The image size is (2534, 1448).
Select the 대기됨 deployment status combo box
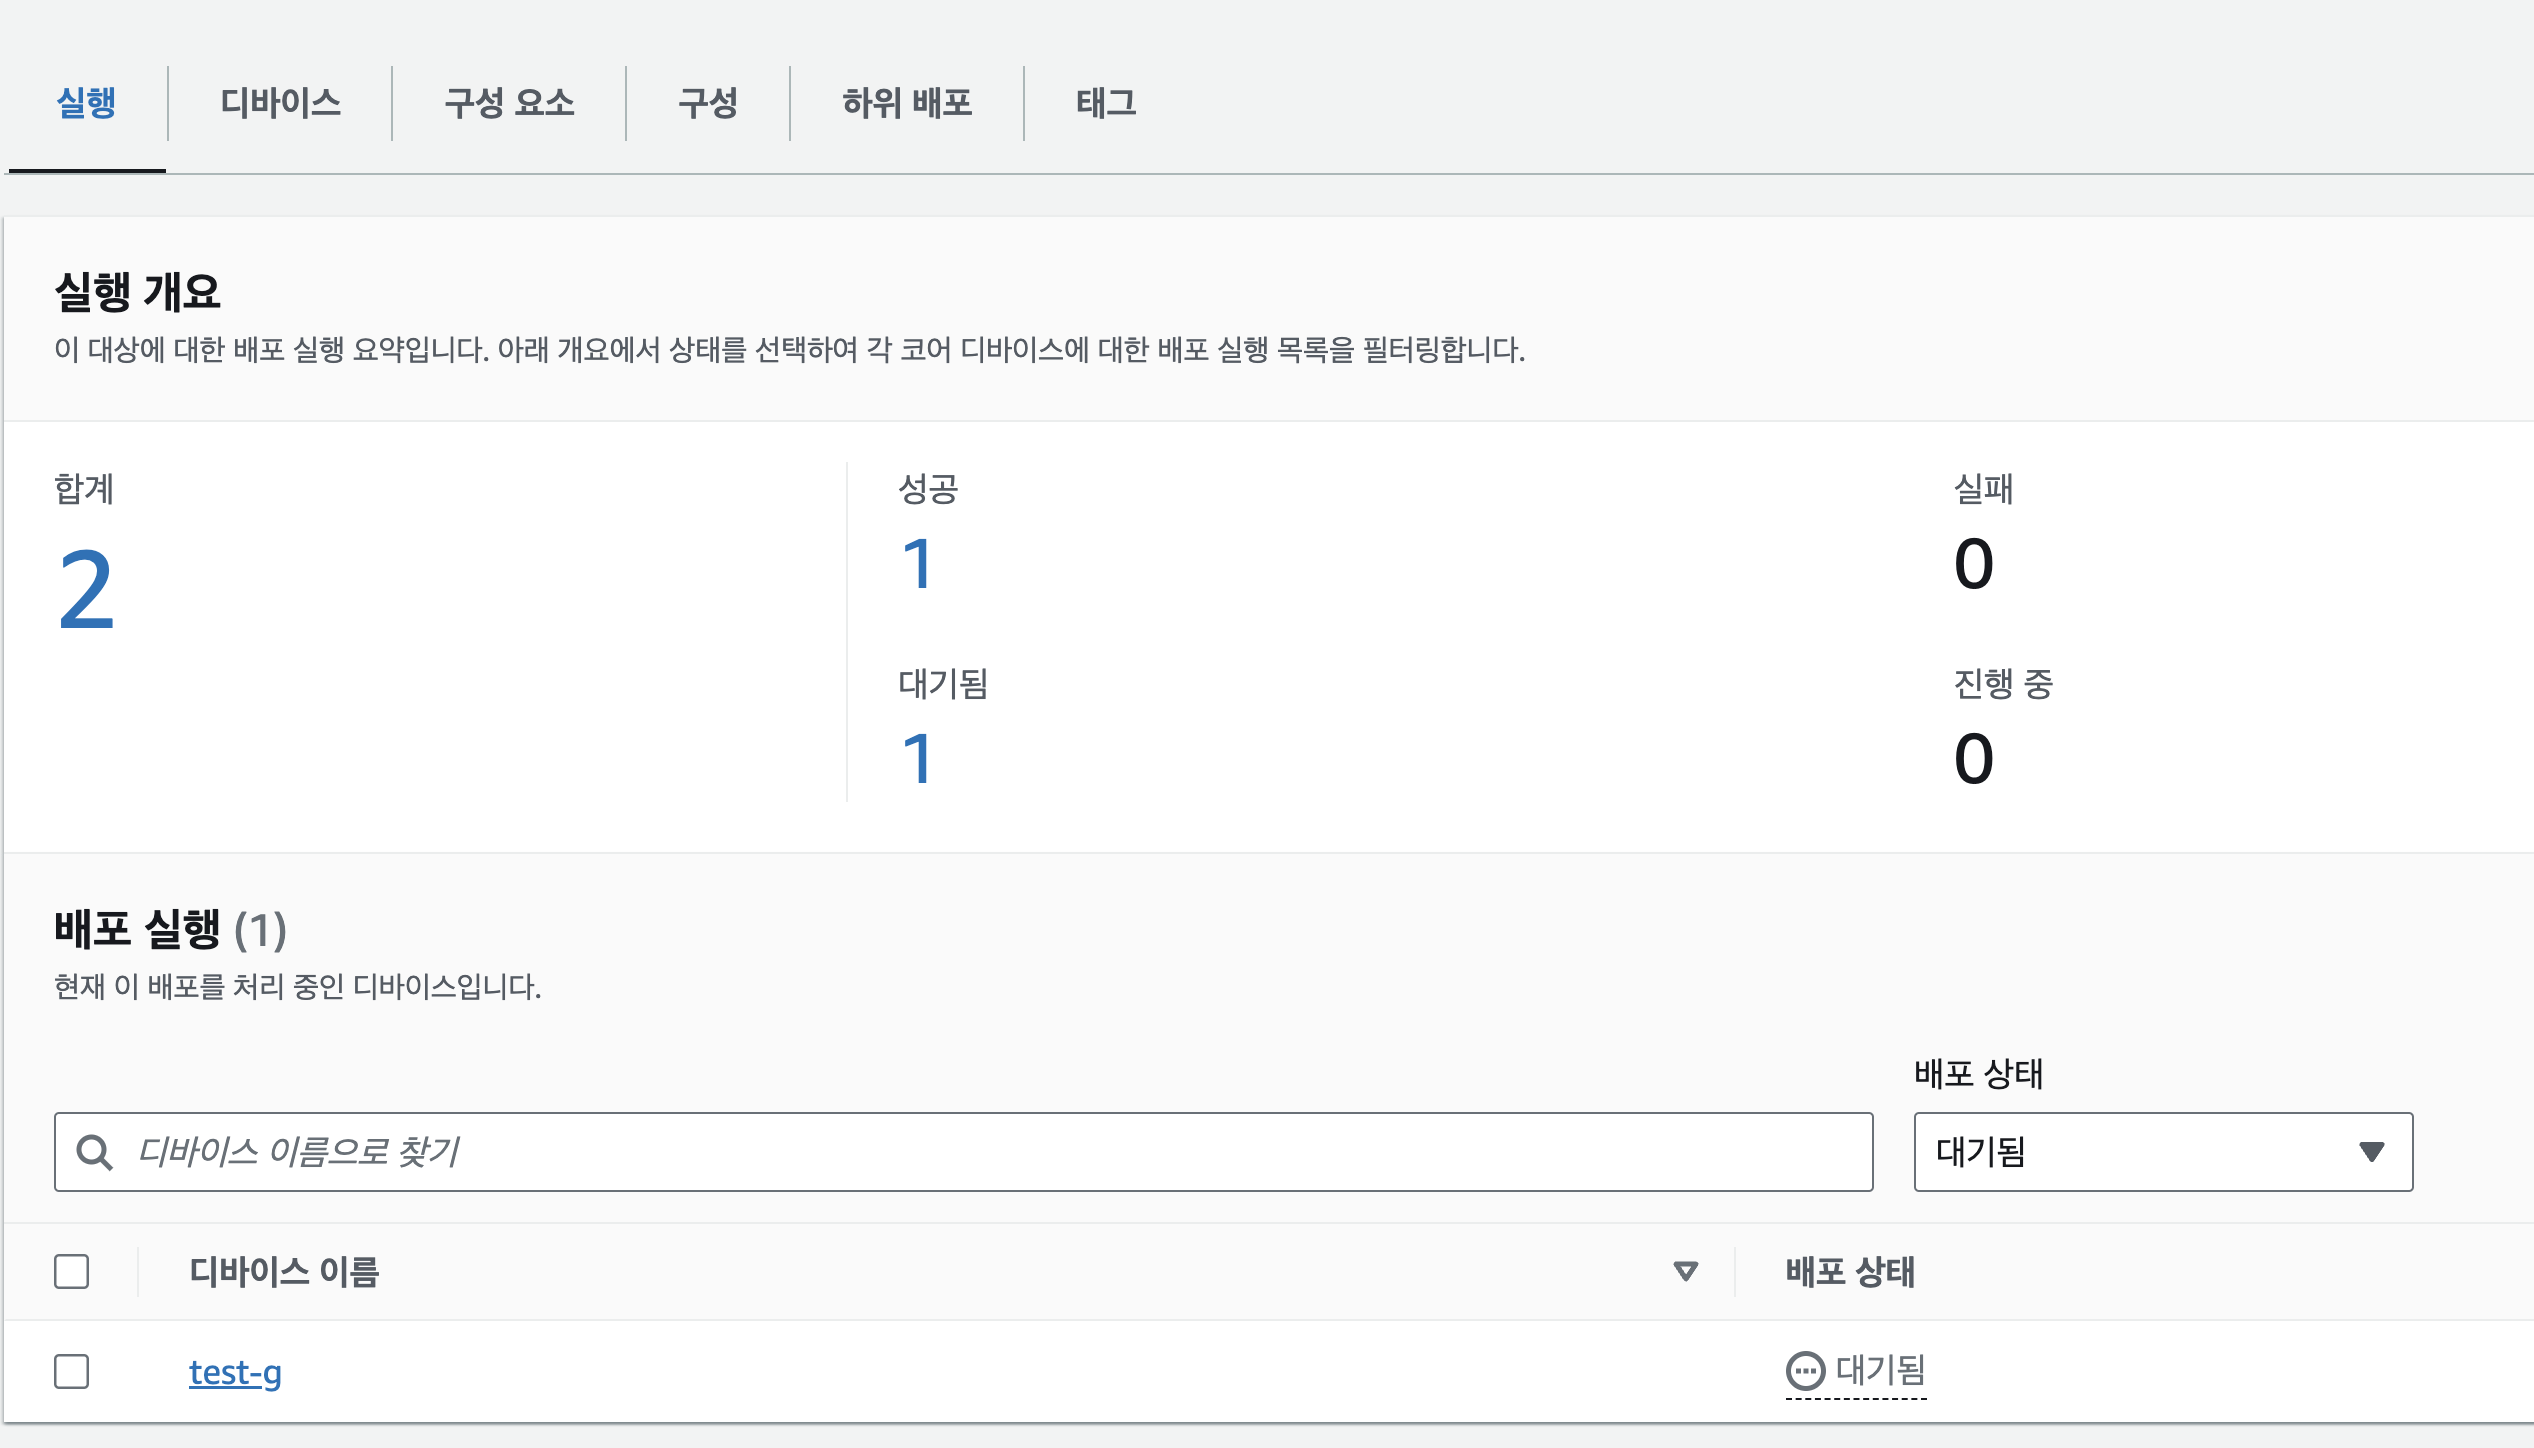tap(2163, 1152)
